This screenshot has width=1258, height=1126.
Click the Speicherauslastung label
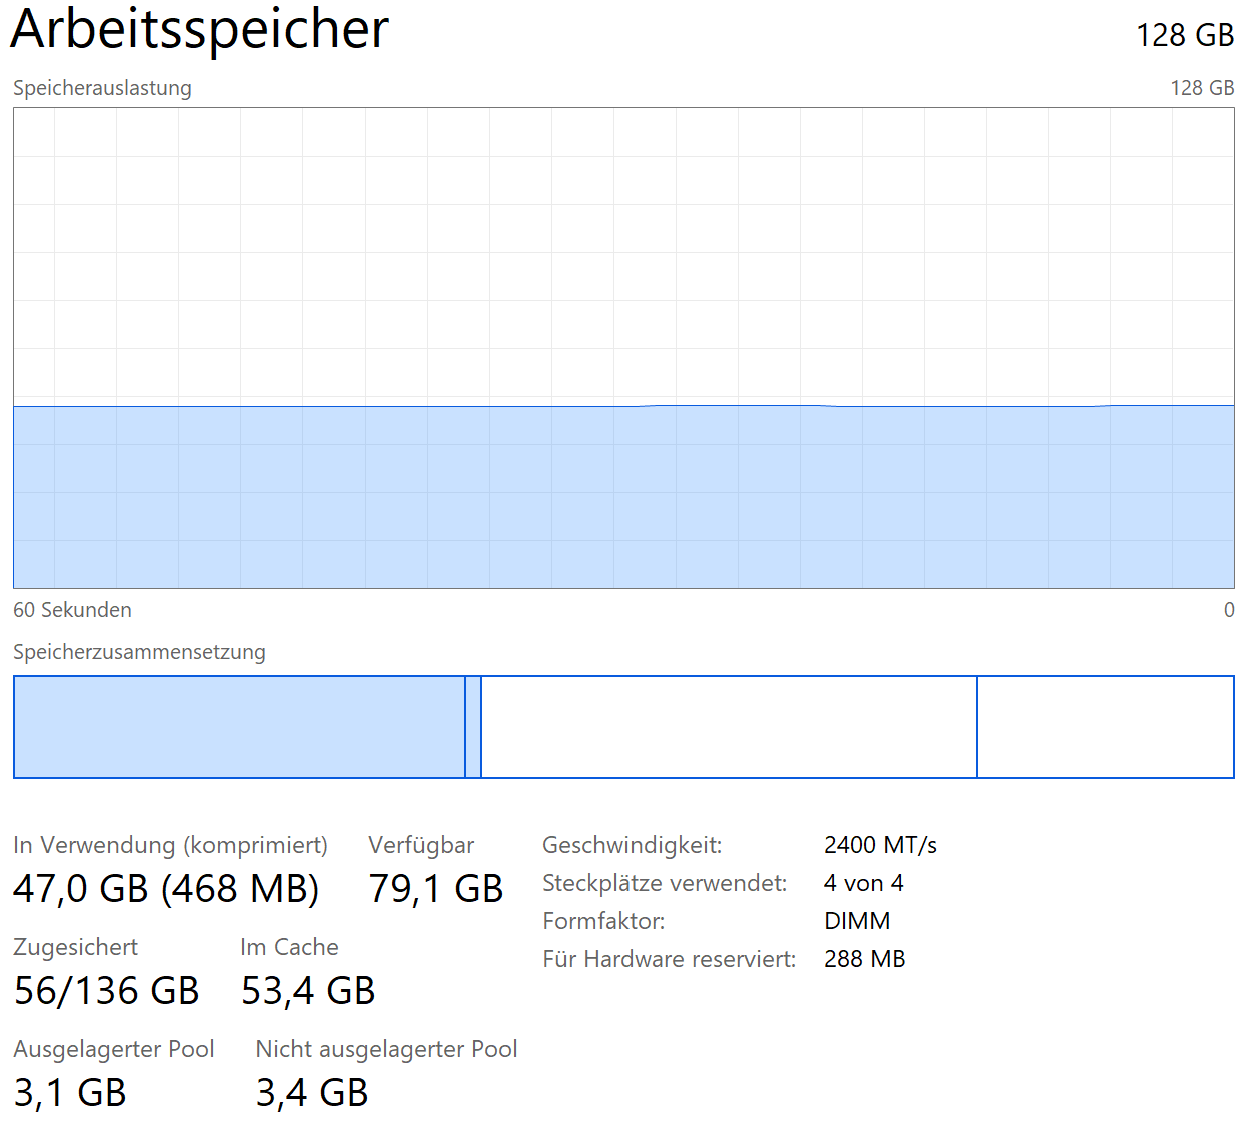click(102, 88)
